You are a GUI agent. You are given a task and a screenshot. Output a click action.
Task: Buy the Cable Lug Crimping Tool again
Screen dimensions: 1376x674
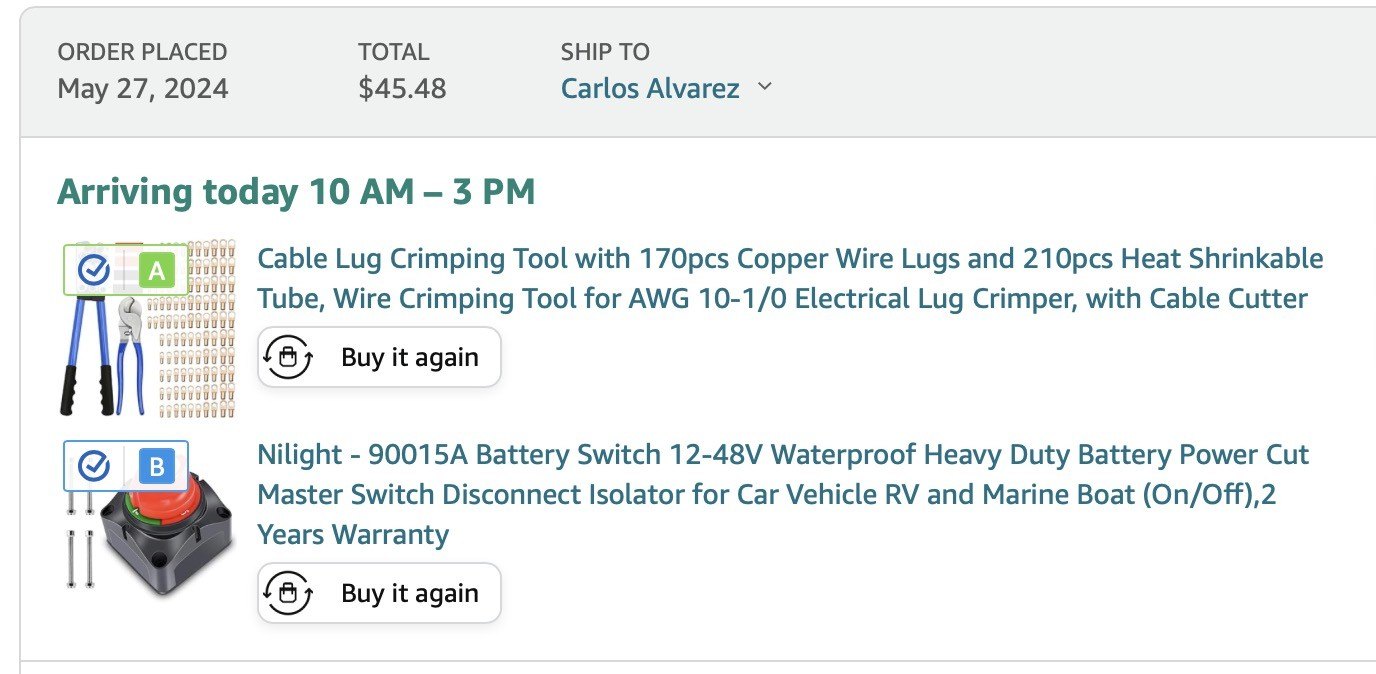click(x=379, y=357)
